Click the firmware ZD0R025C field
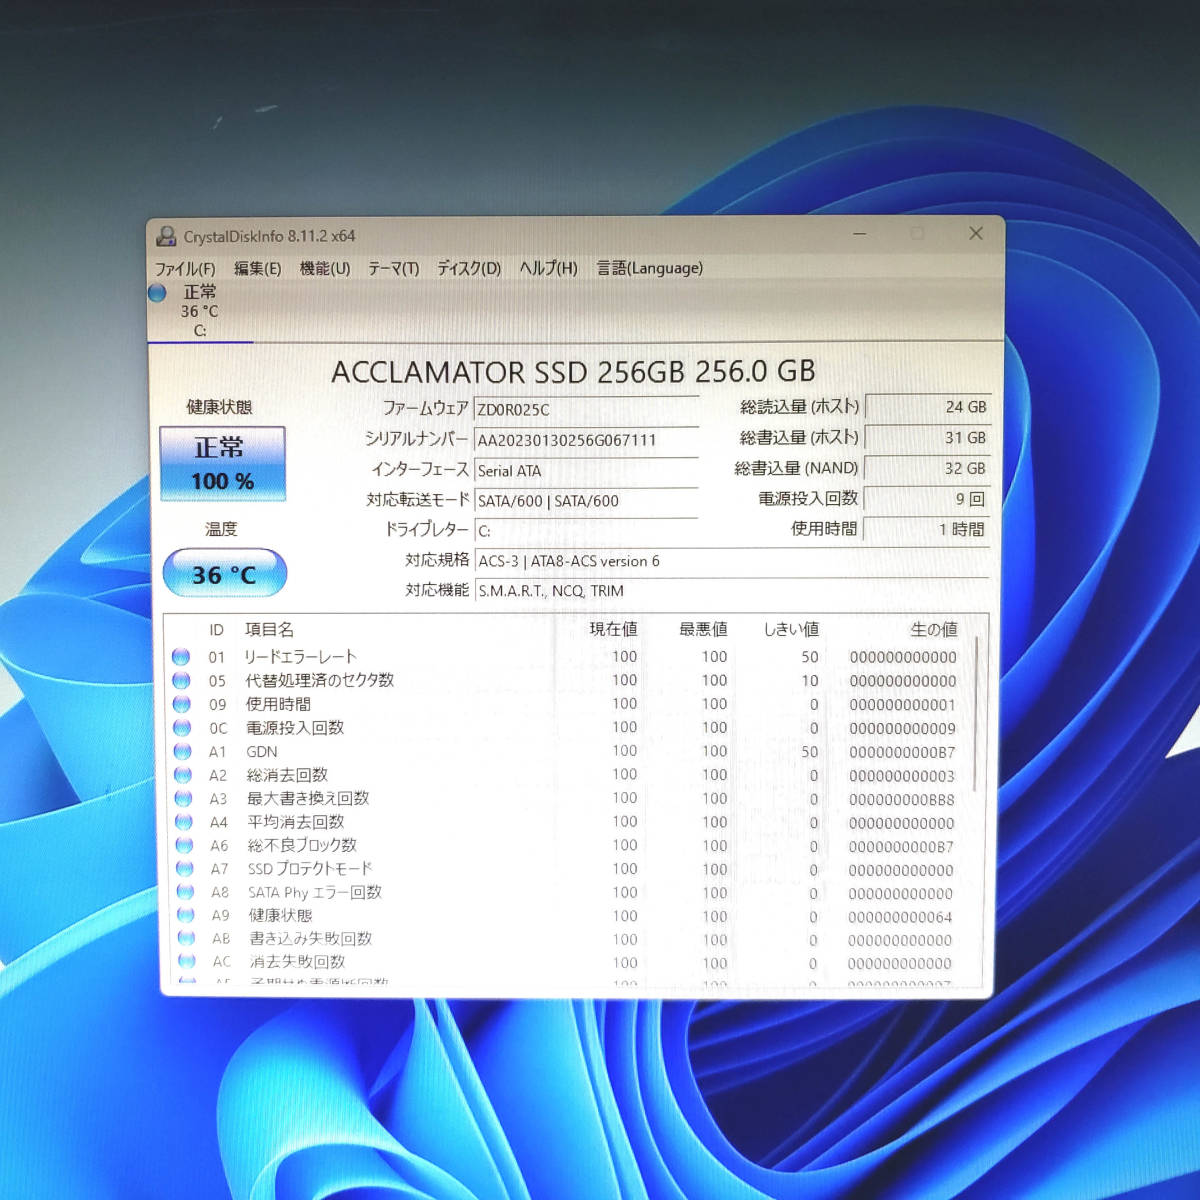The image size is (1200, 1200). point(585,410)
